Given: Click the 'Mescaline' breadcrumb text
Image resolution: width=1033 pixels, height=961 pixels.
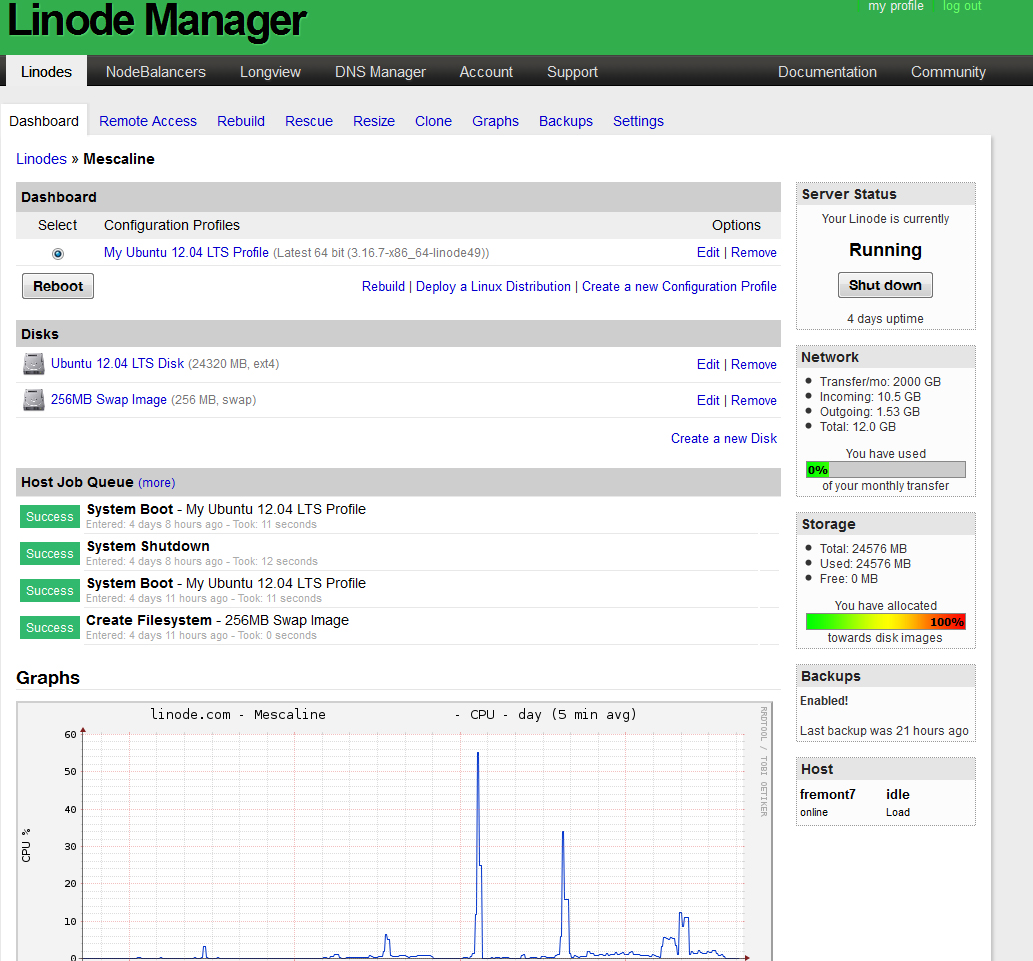Looking at the screenshot, I should 119,159.
